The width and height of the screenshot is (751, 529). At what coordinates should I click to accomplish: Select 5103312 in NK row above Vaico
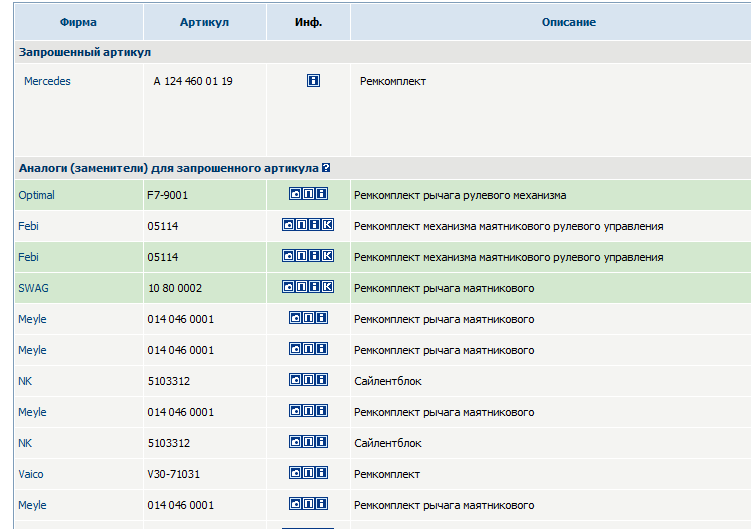coord(169,443)
